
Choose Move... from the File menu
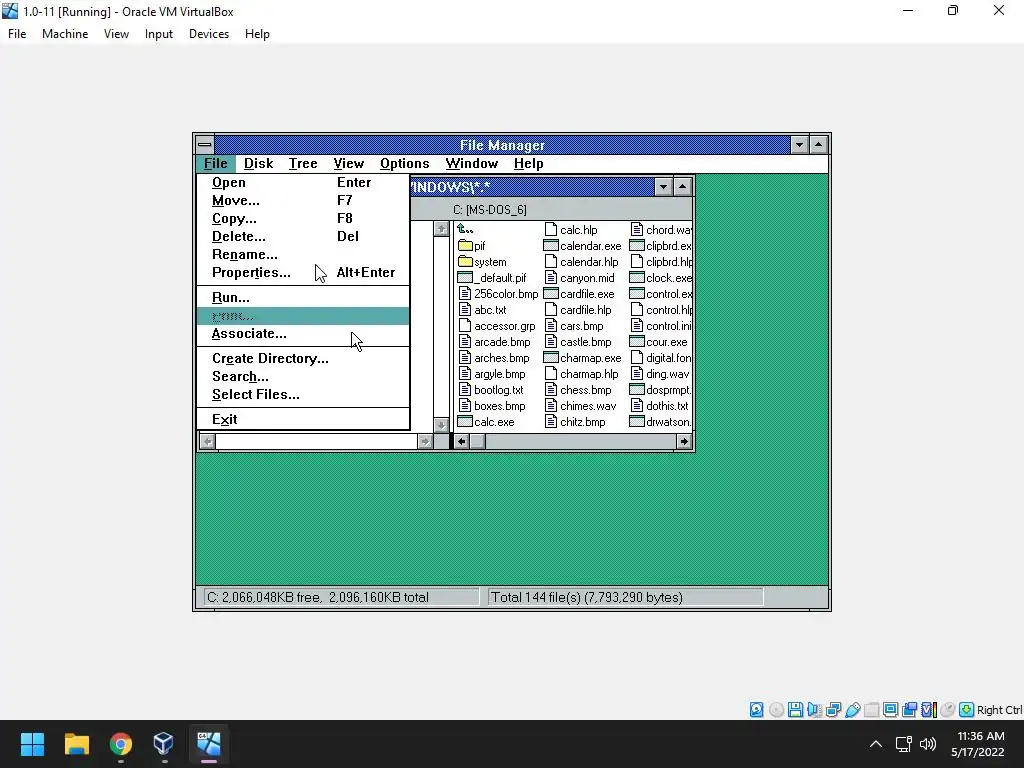303,200
